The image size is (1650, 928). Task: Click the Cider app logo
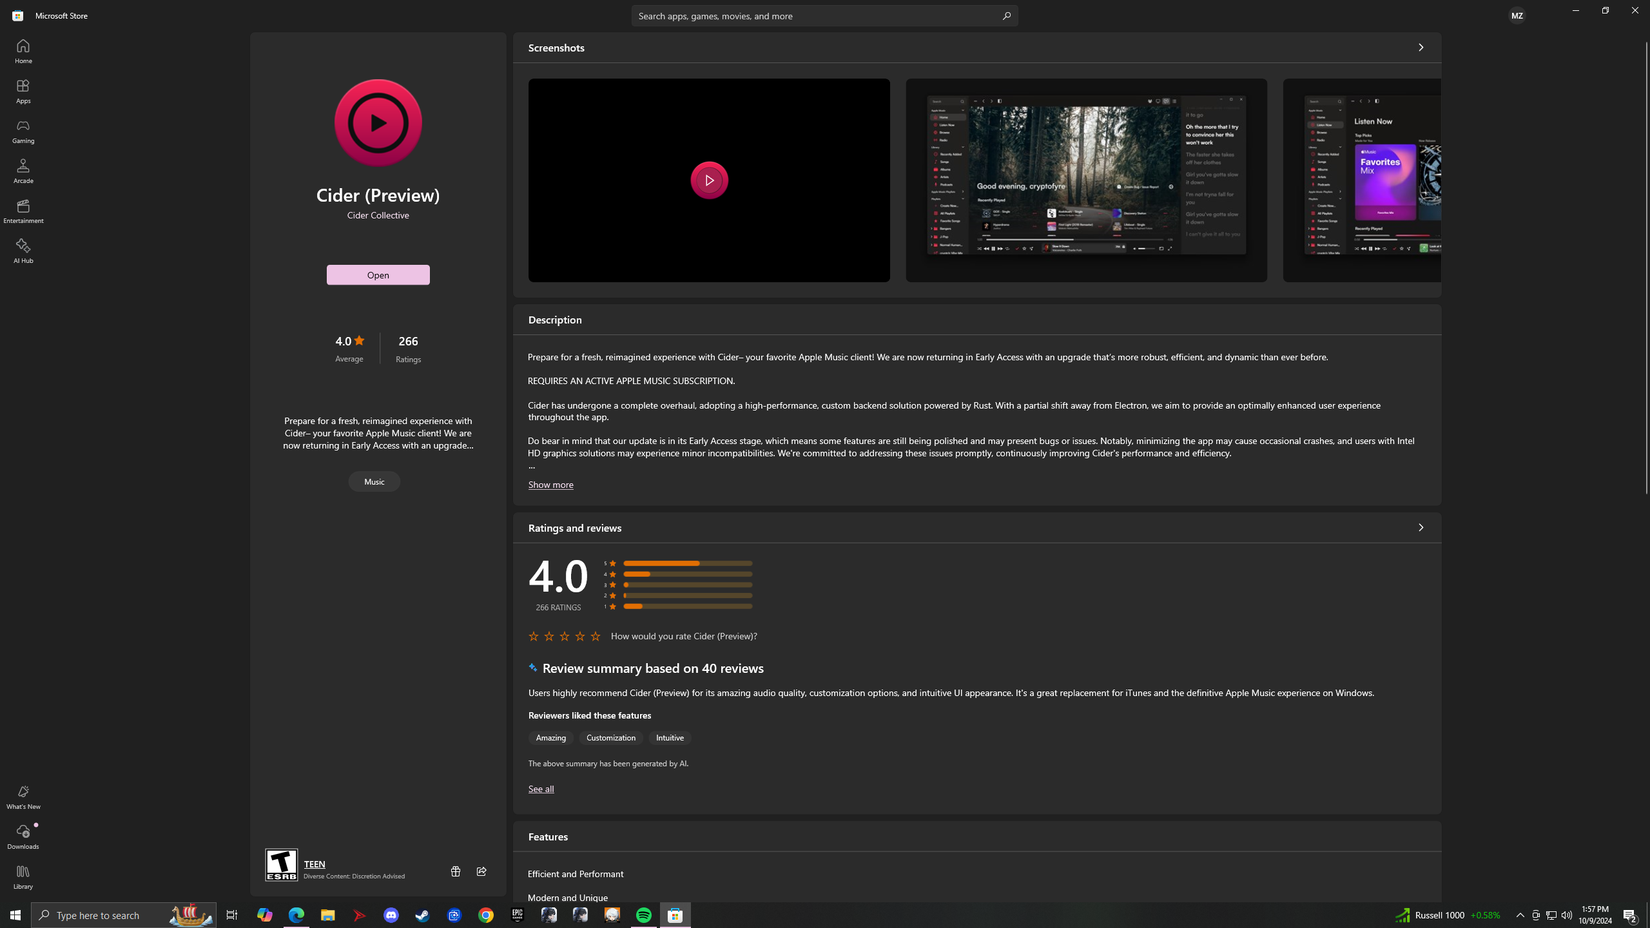pyautogui.click(x=378, y=122)
